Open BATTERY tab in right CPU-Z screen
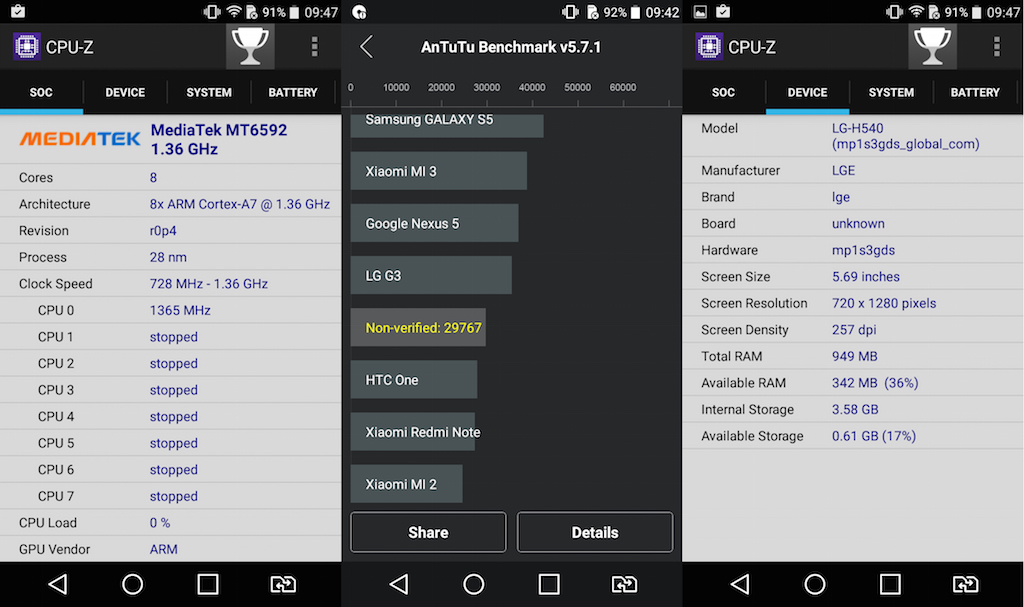1024x607 pixels. click(x=975, y=92)
